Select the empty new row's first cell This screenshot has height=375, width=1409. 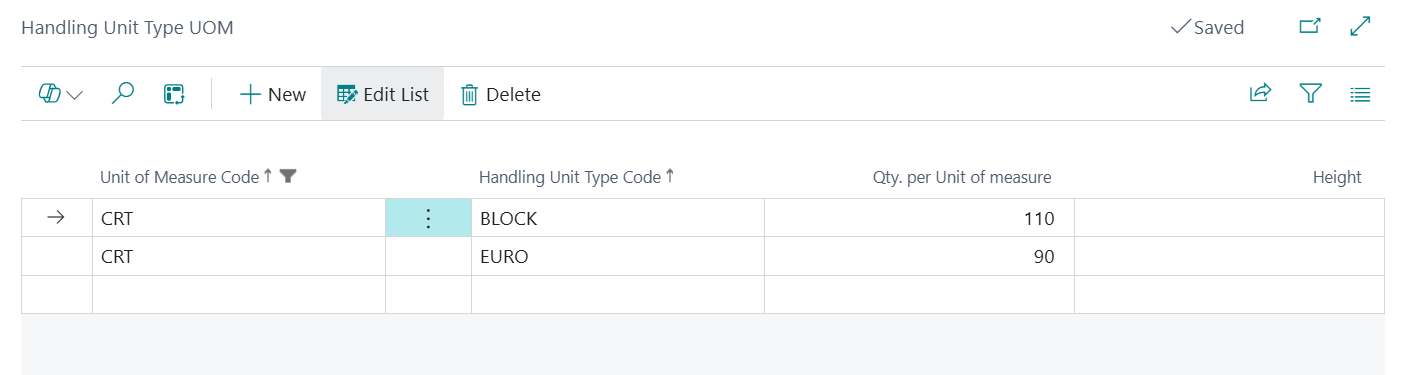[x=239, y=295]
